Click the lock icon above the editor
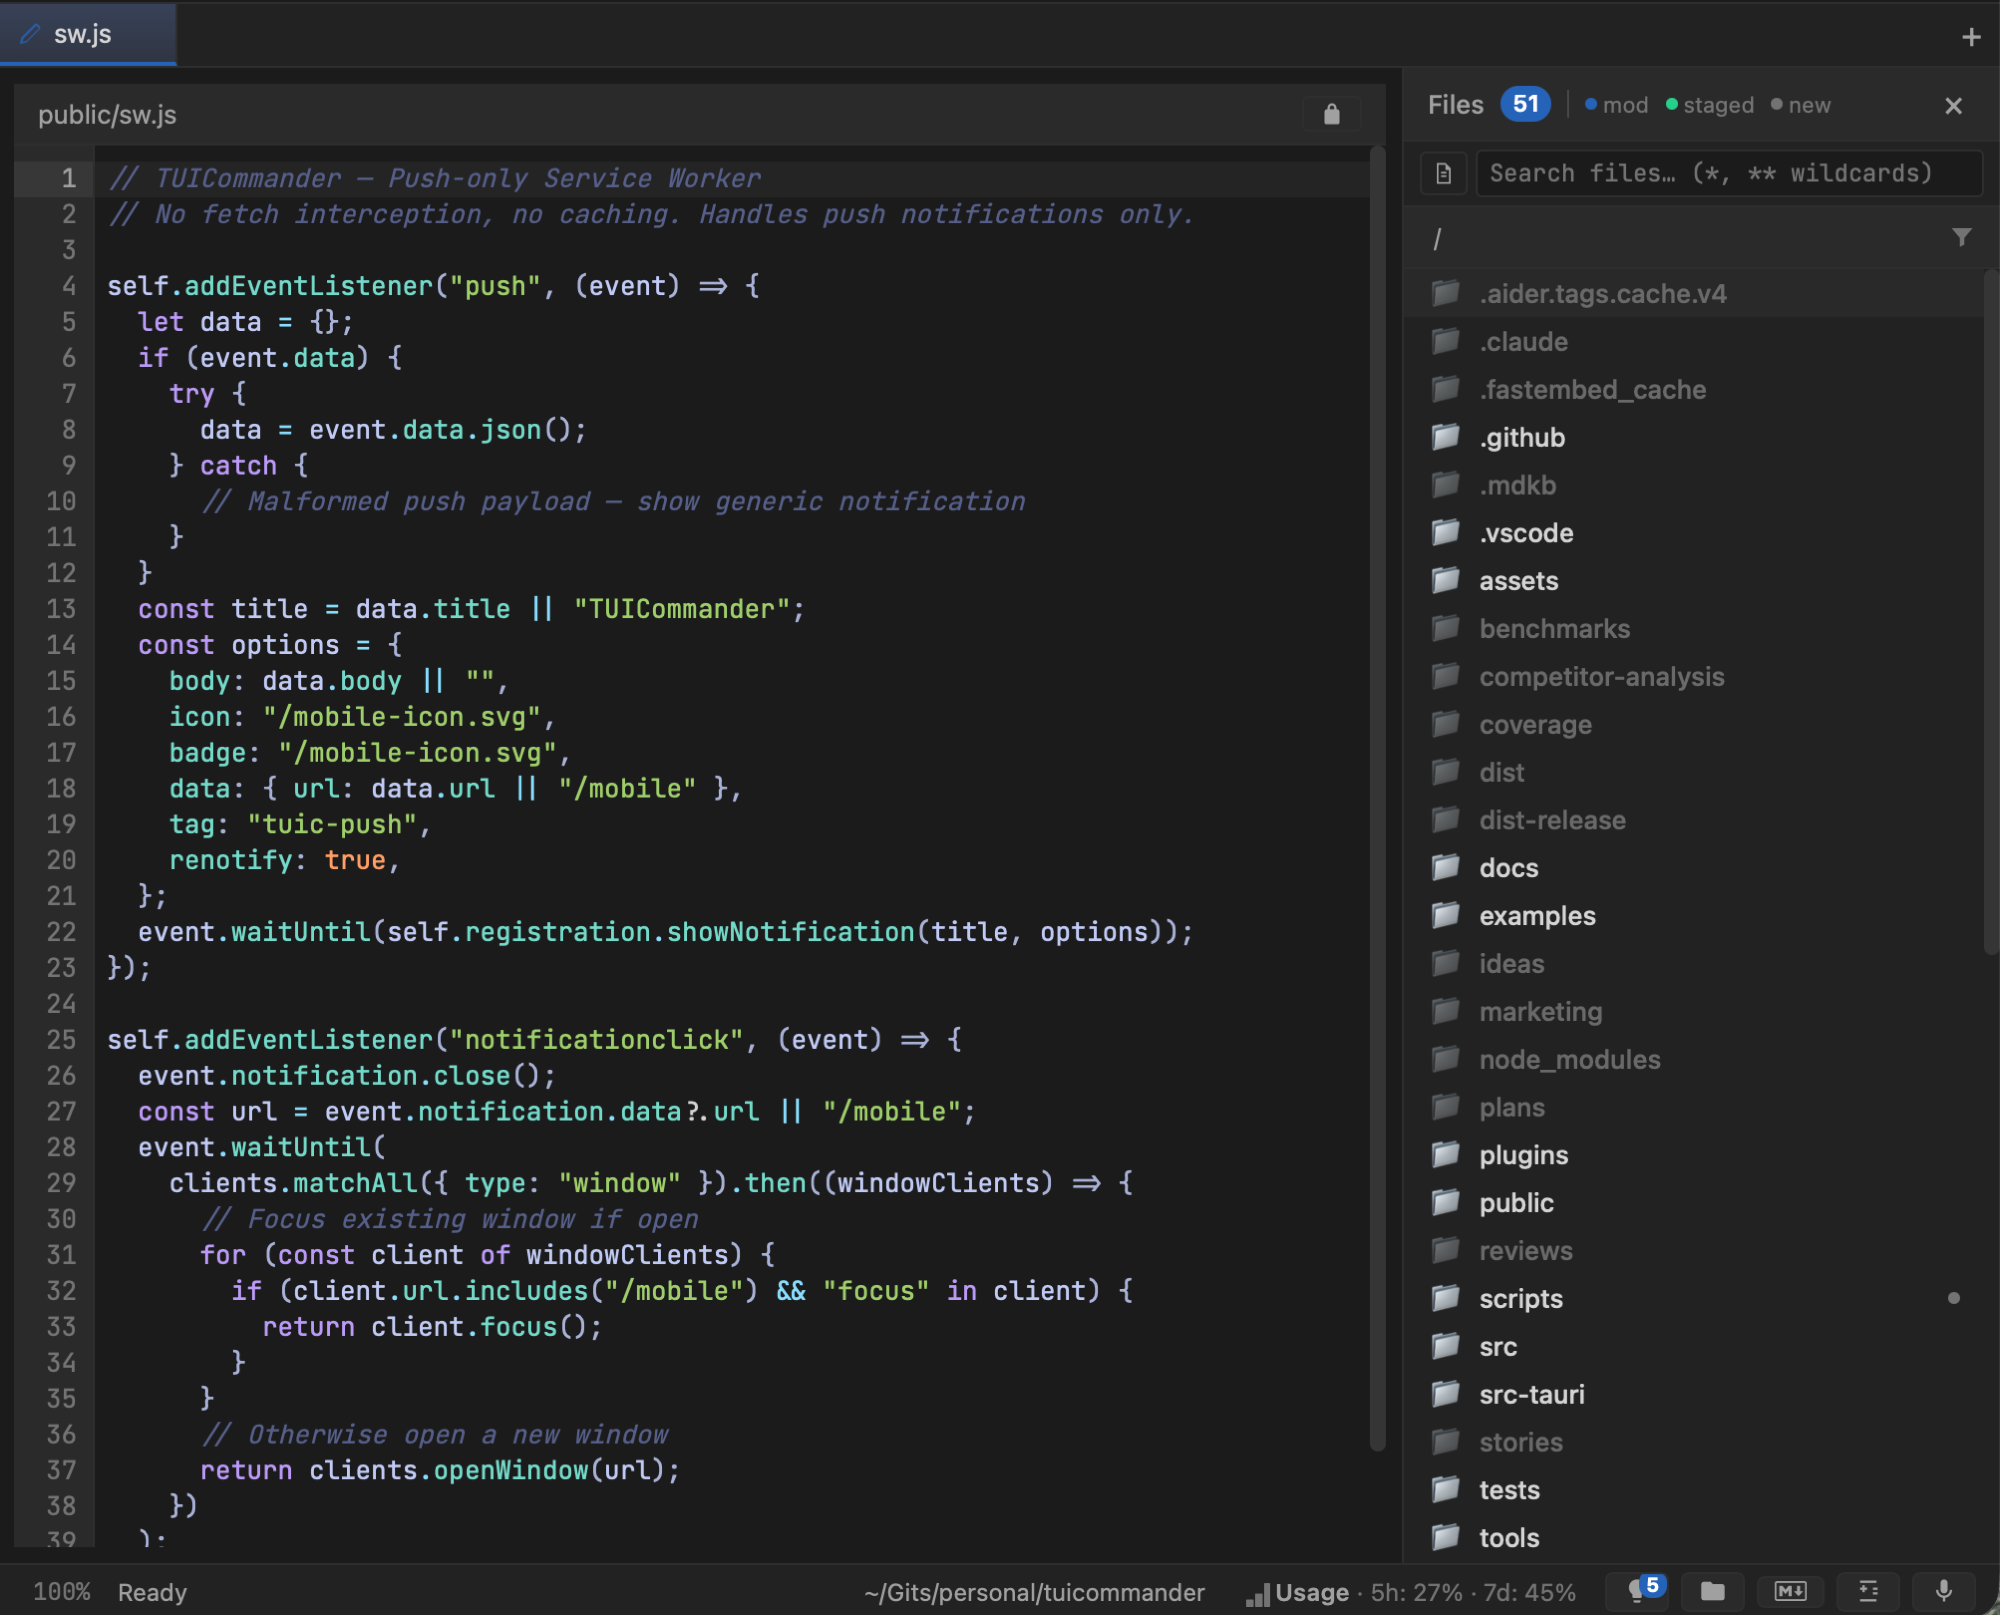This screenshot has height=1615, width=2000. pyautogui.click(x=1332, y=114)
